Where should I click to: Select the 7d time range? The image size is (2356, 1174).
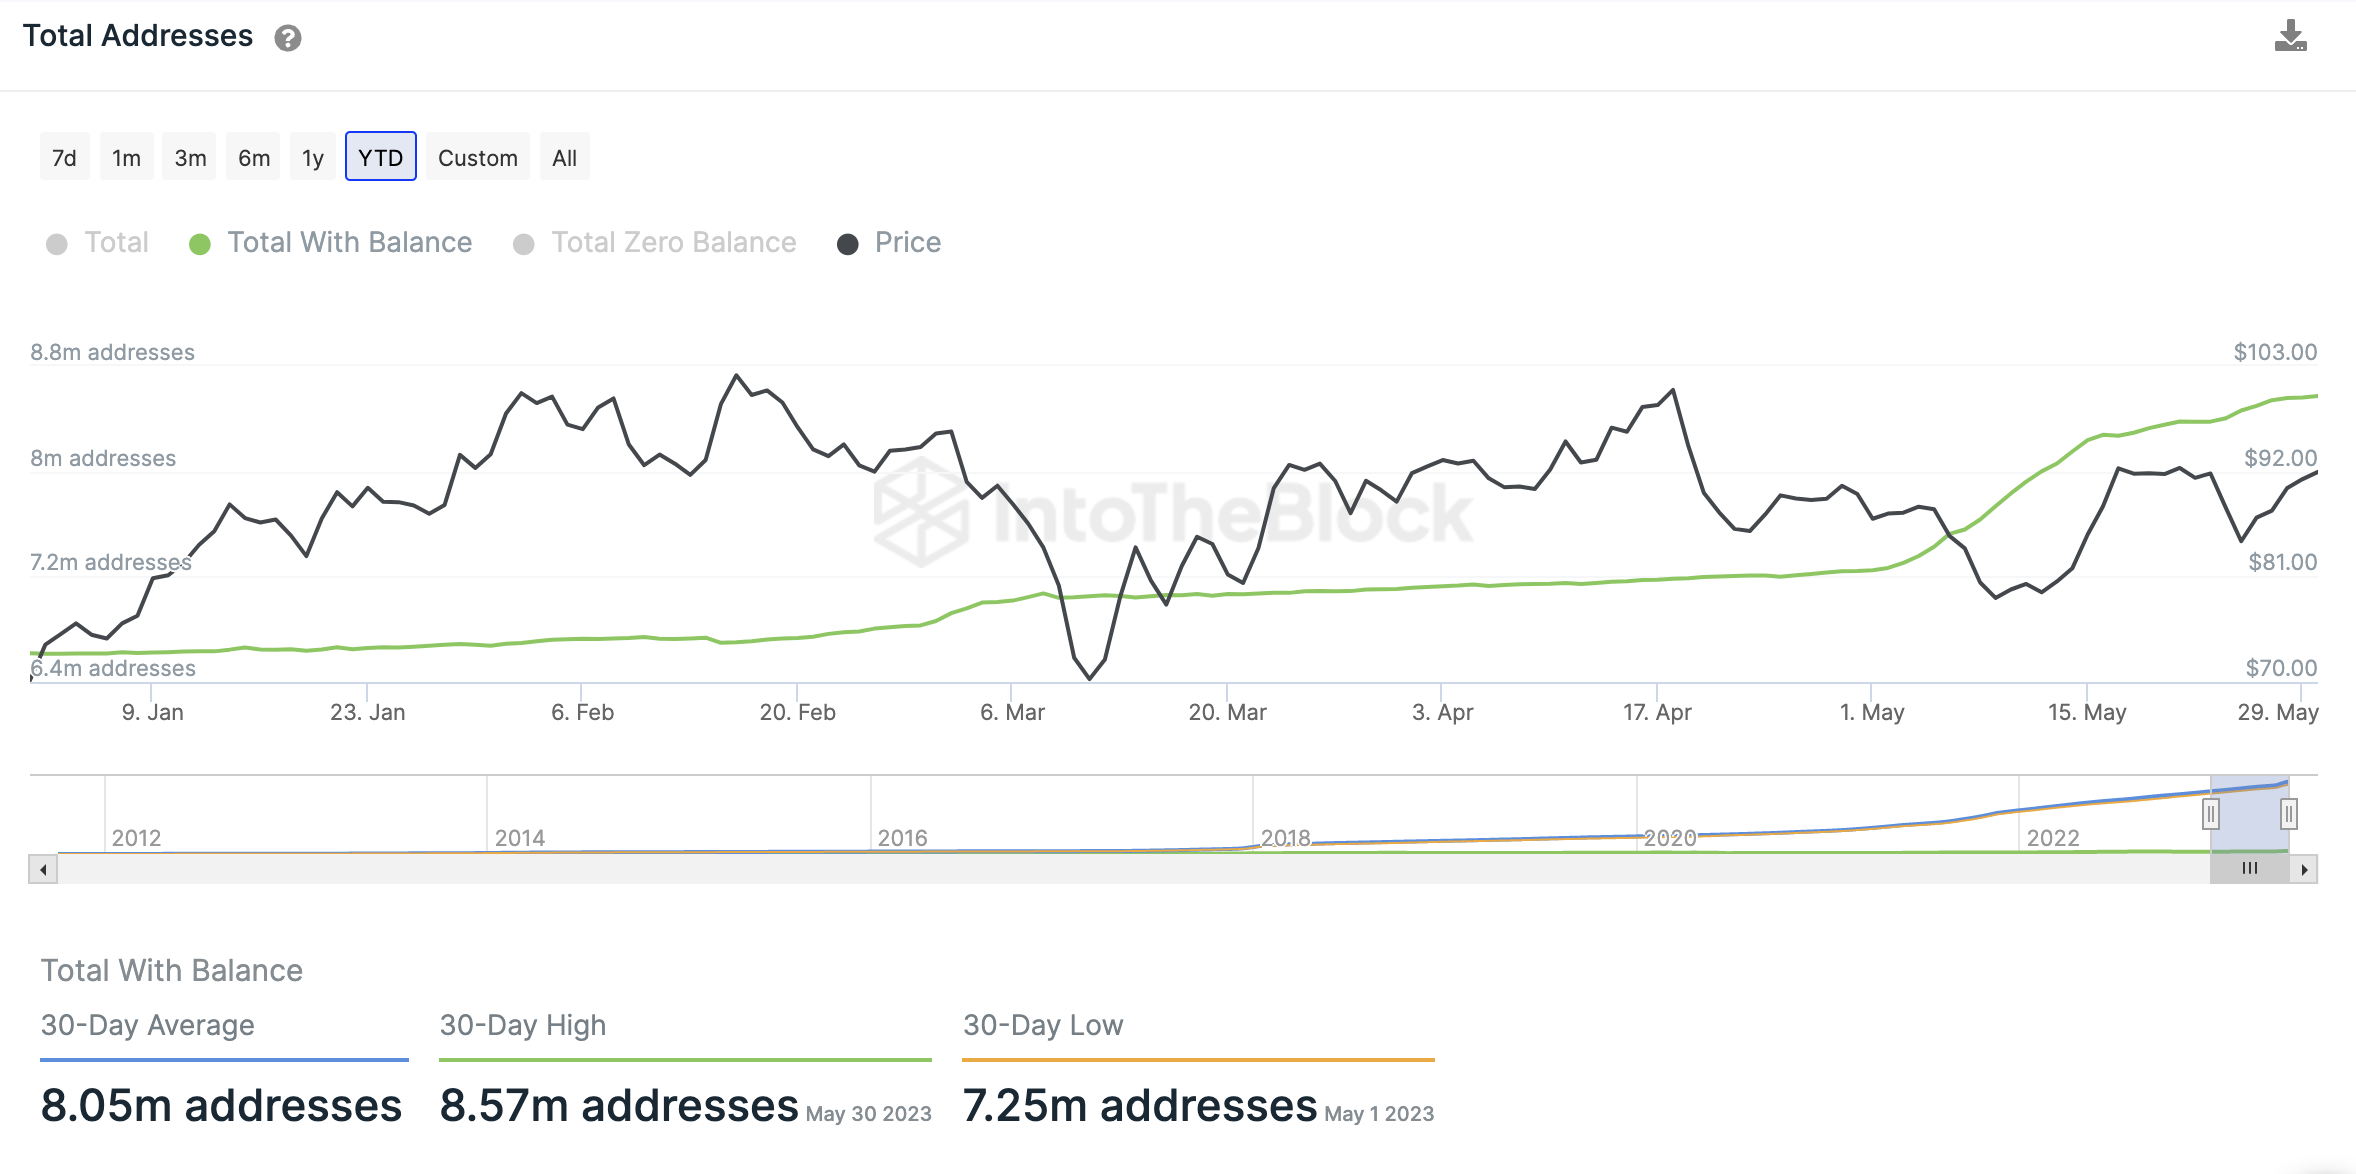65,157
